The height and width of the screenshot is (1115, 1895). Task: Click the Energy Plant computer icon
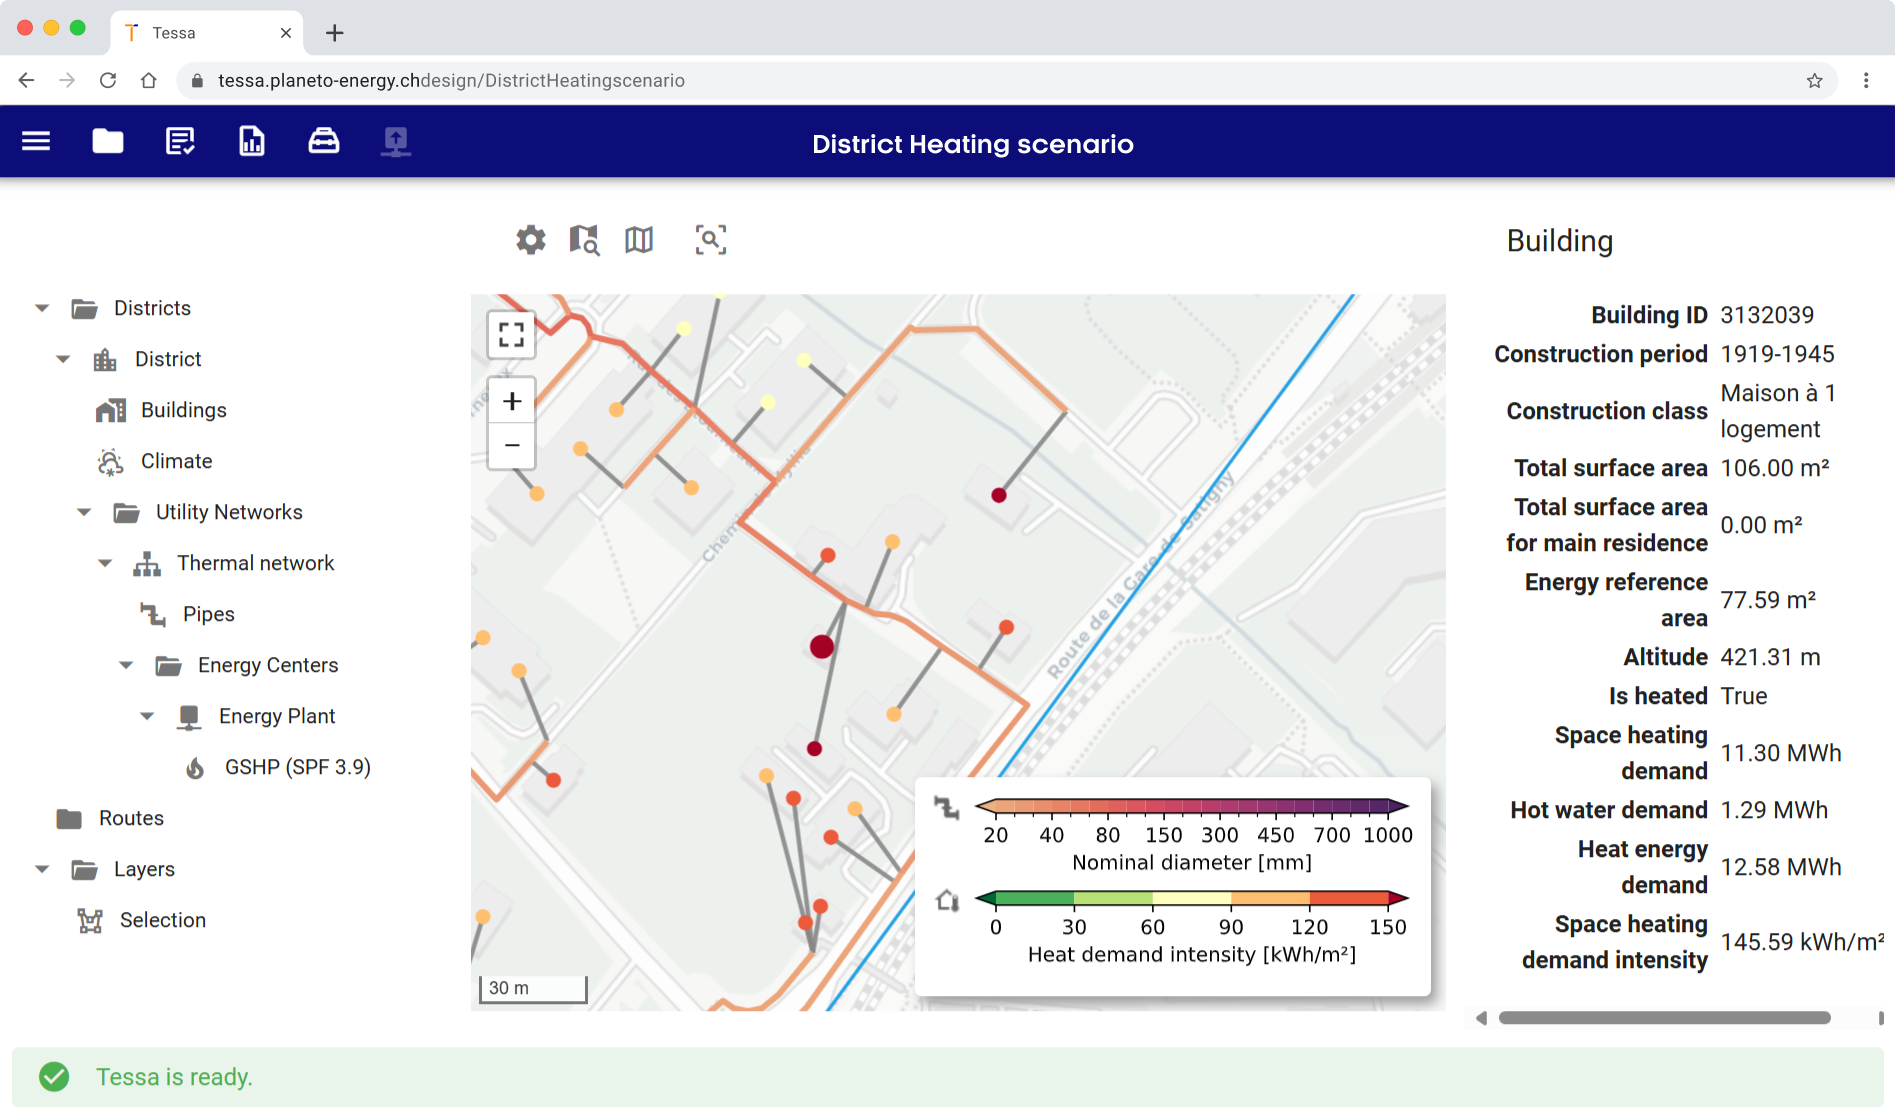pyautogui.click(x=189, y=716)
